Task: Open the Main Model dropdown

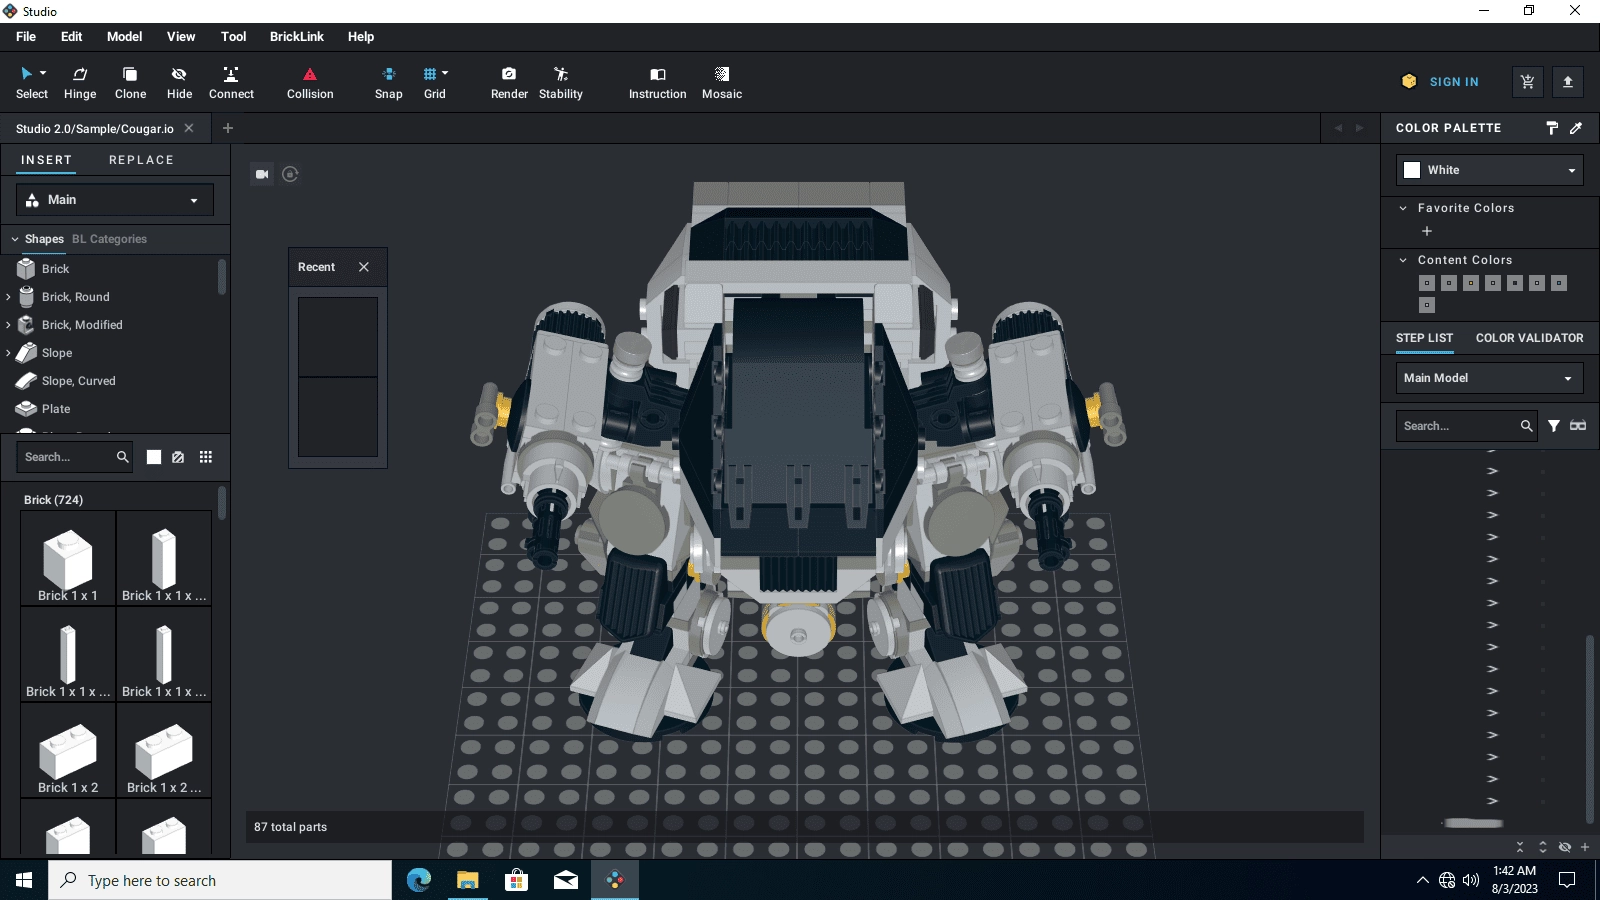Action: 1490,378
